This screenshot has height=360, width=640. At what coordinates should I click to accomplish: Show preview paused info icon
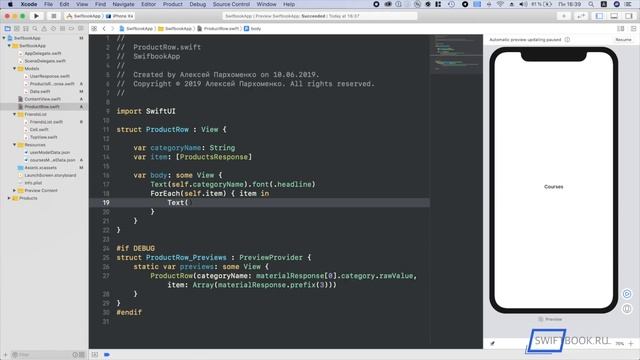coord(567,40)
